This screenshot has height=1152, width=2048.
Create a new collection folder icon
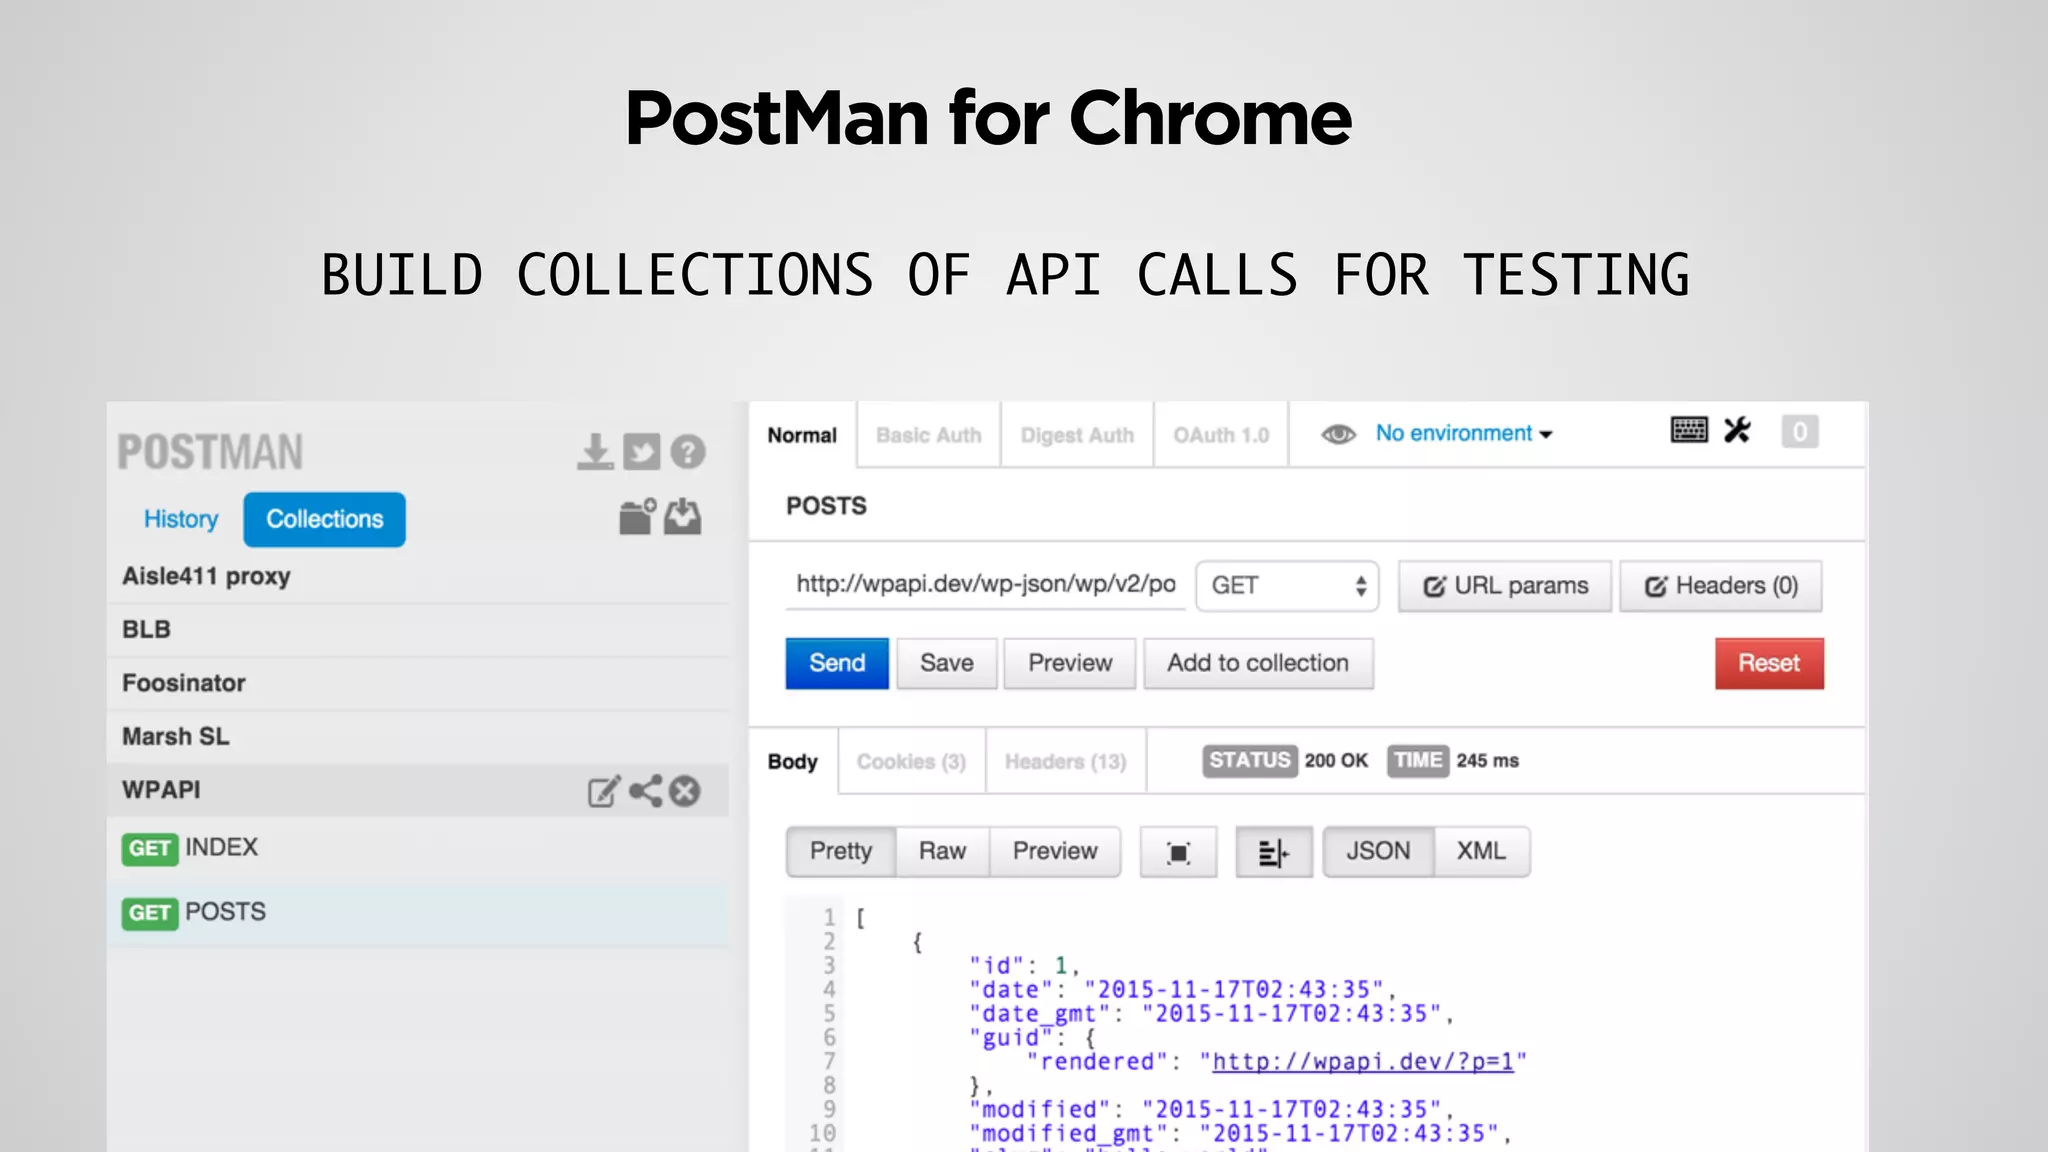637,517
